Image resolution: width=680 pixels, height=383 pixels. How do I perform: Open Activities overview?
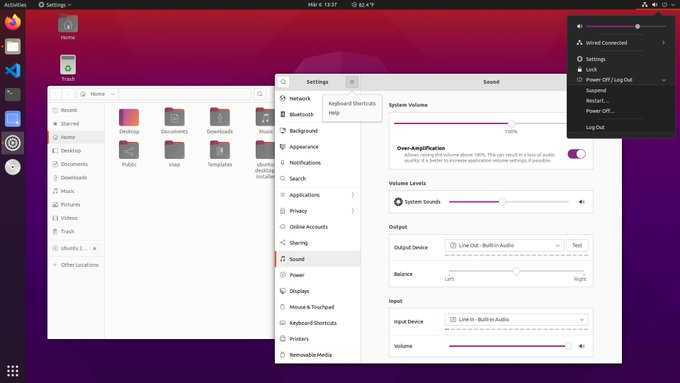15,5
